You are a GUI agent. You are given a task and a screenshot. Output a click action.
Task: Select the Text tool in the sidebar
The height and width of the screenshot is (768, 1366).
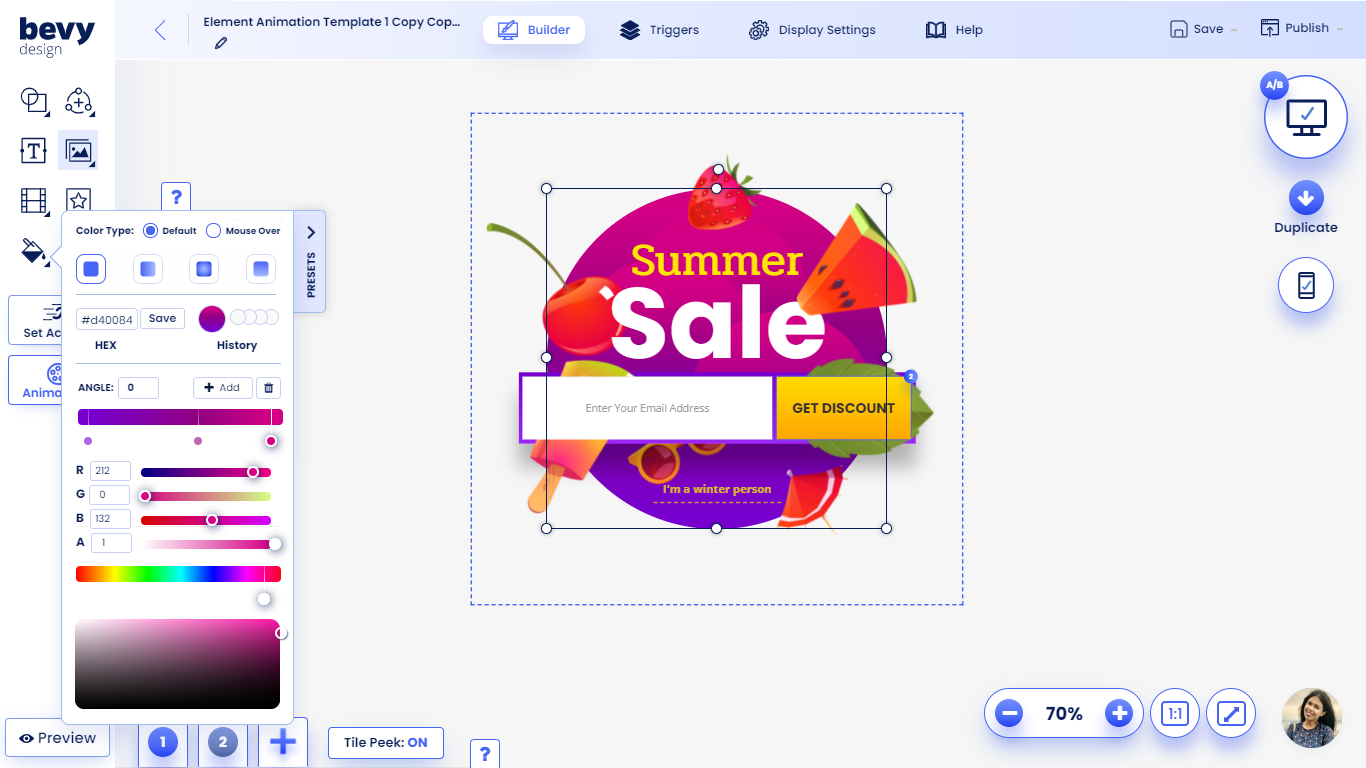[x=33, y=150]
